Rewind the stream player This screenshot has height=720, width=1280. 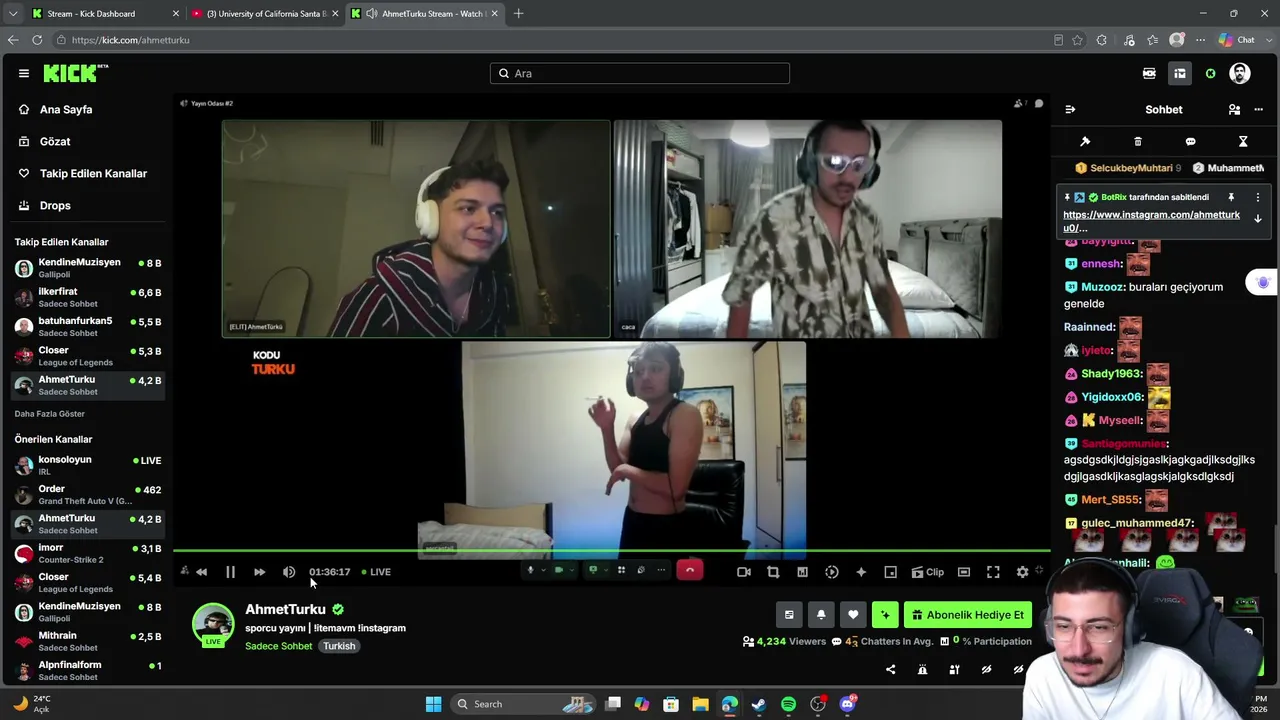point(201,572)
